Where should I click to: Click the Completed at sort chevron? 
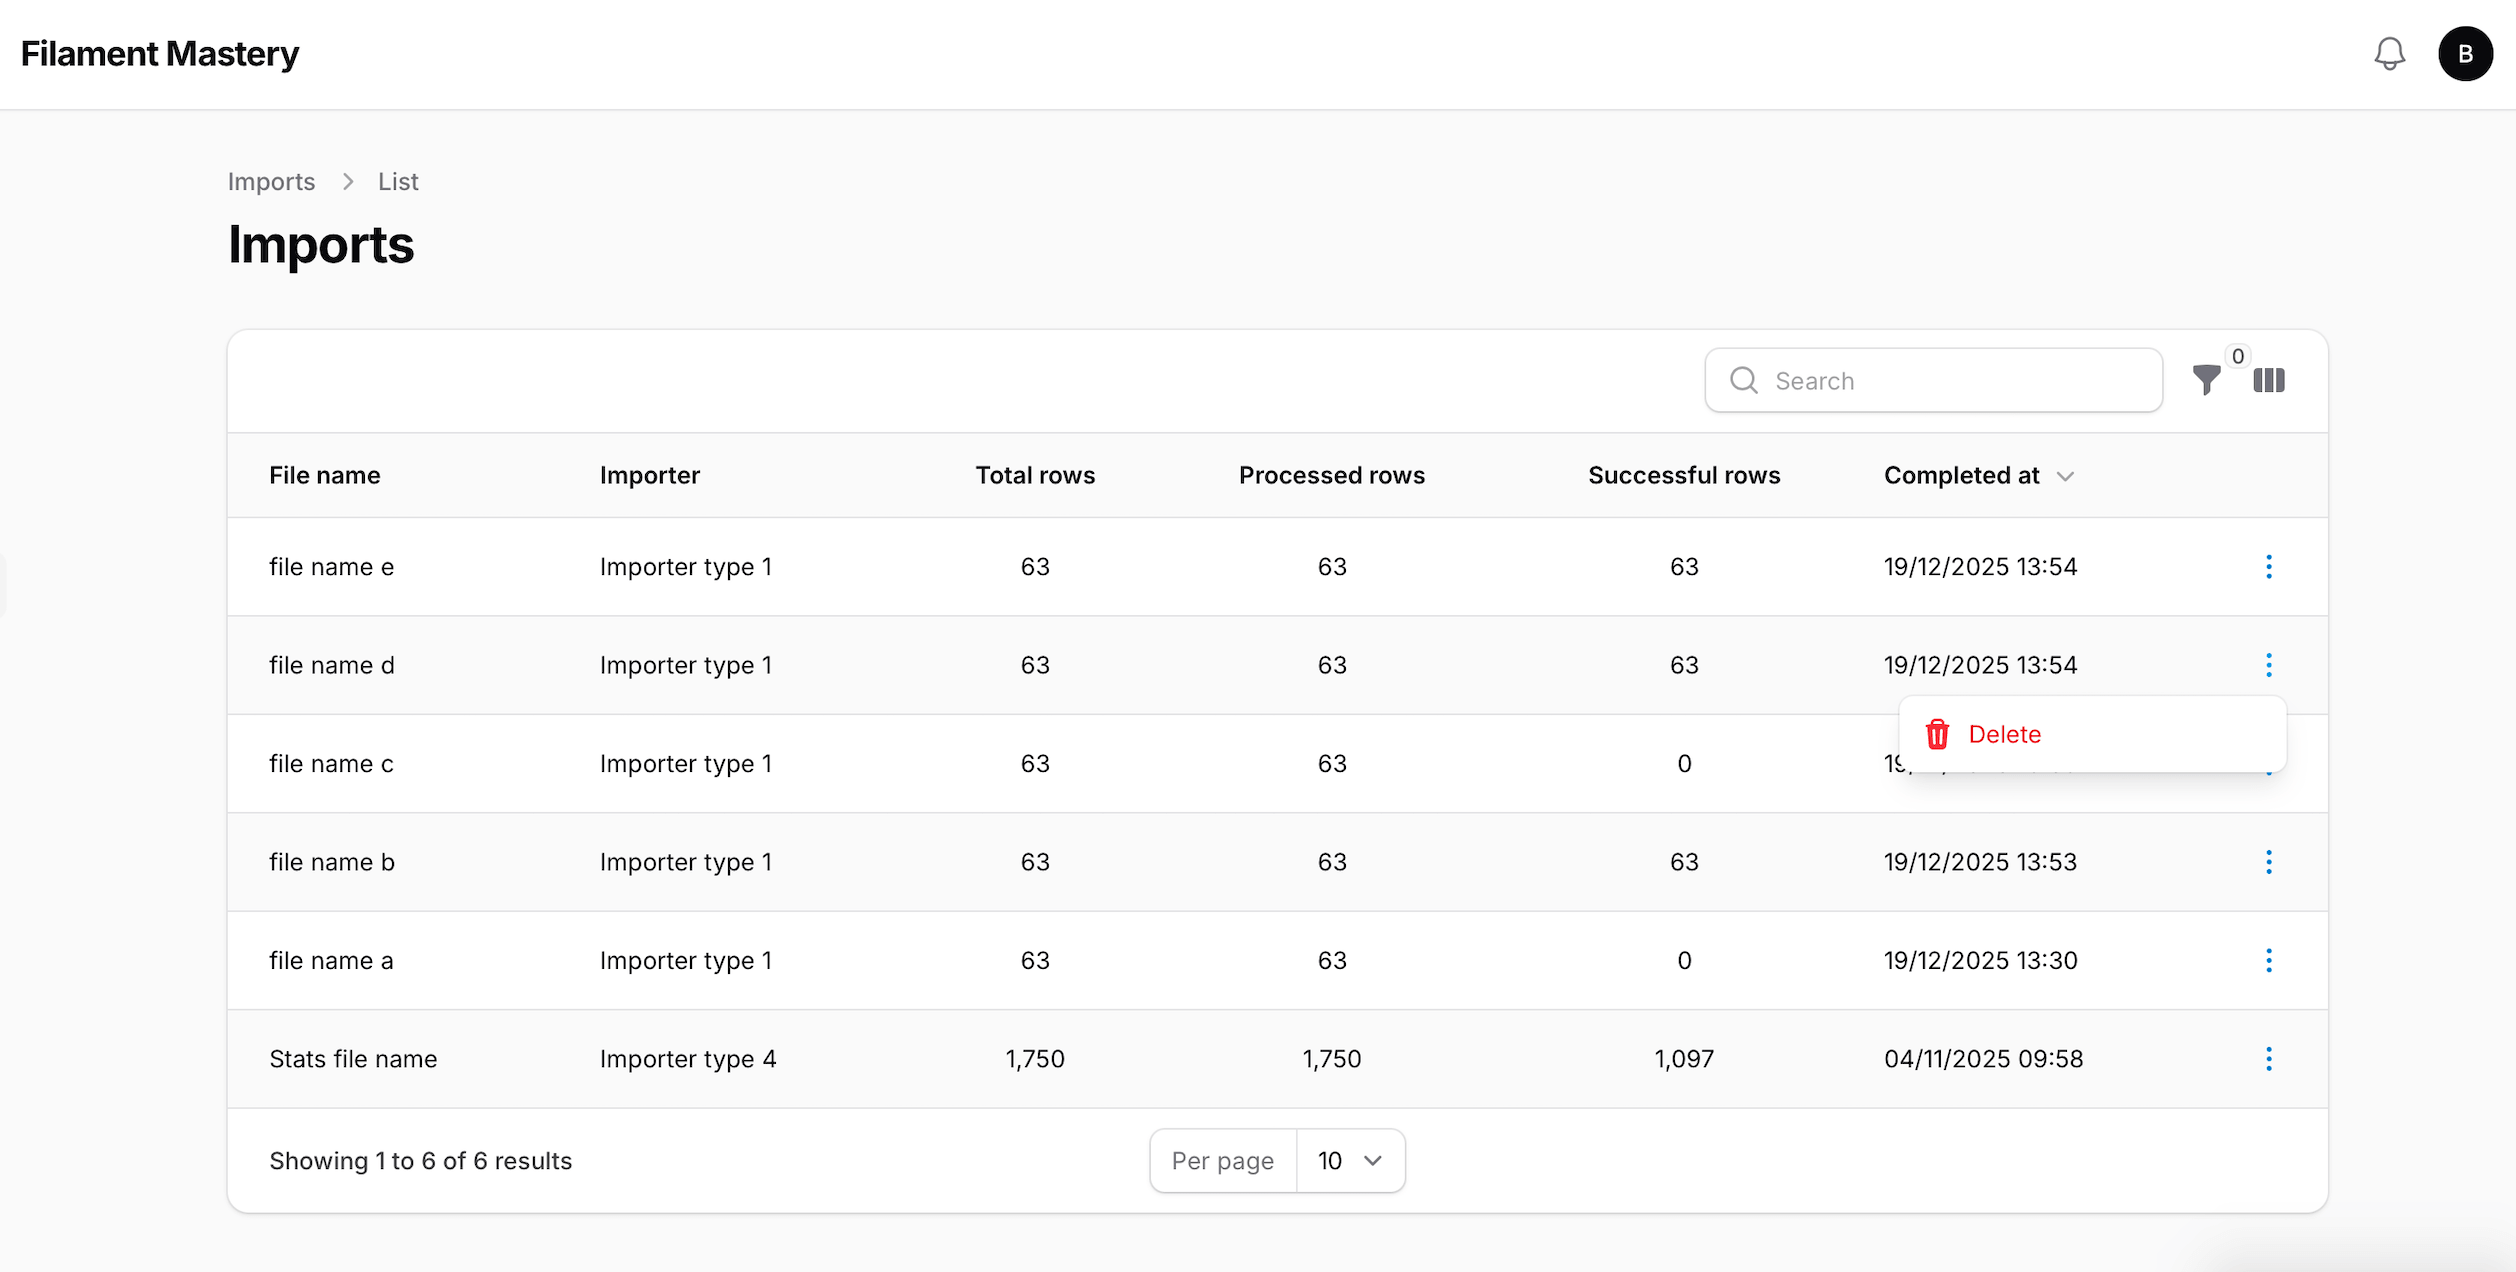pos(2065,476)
